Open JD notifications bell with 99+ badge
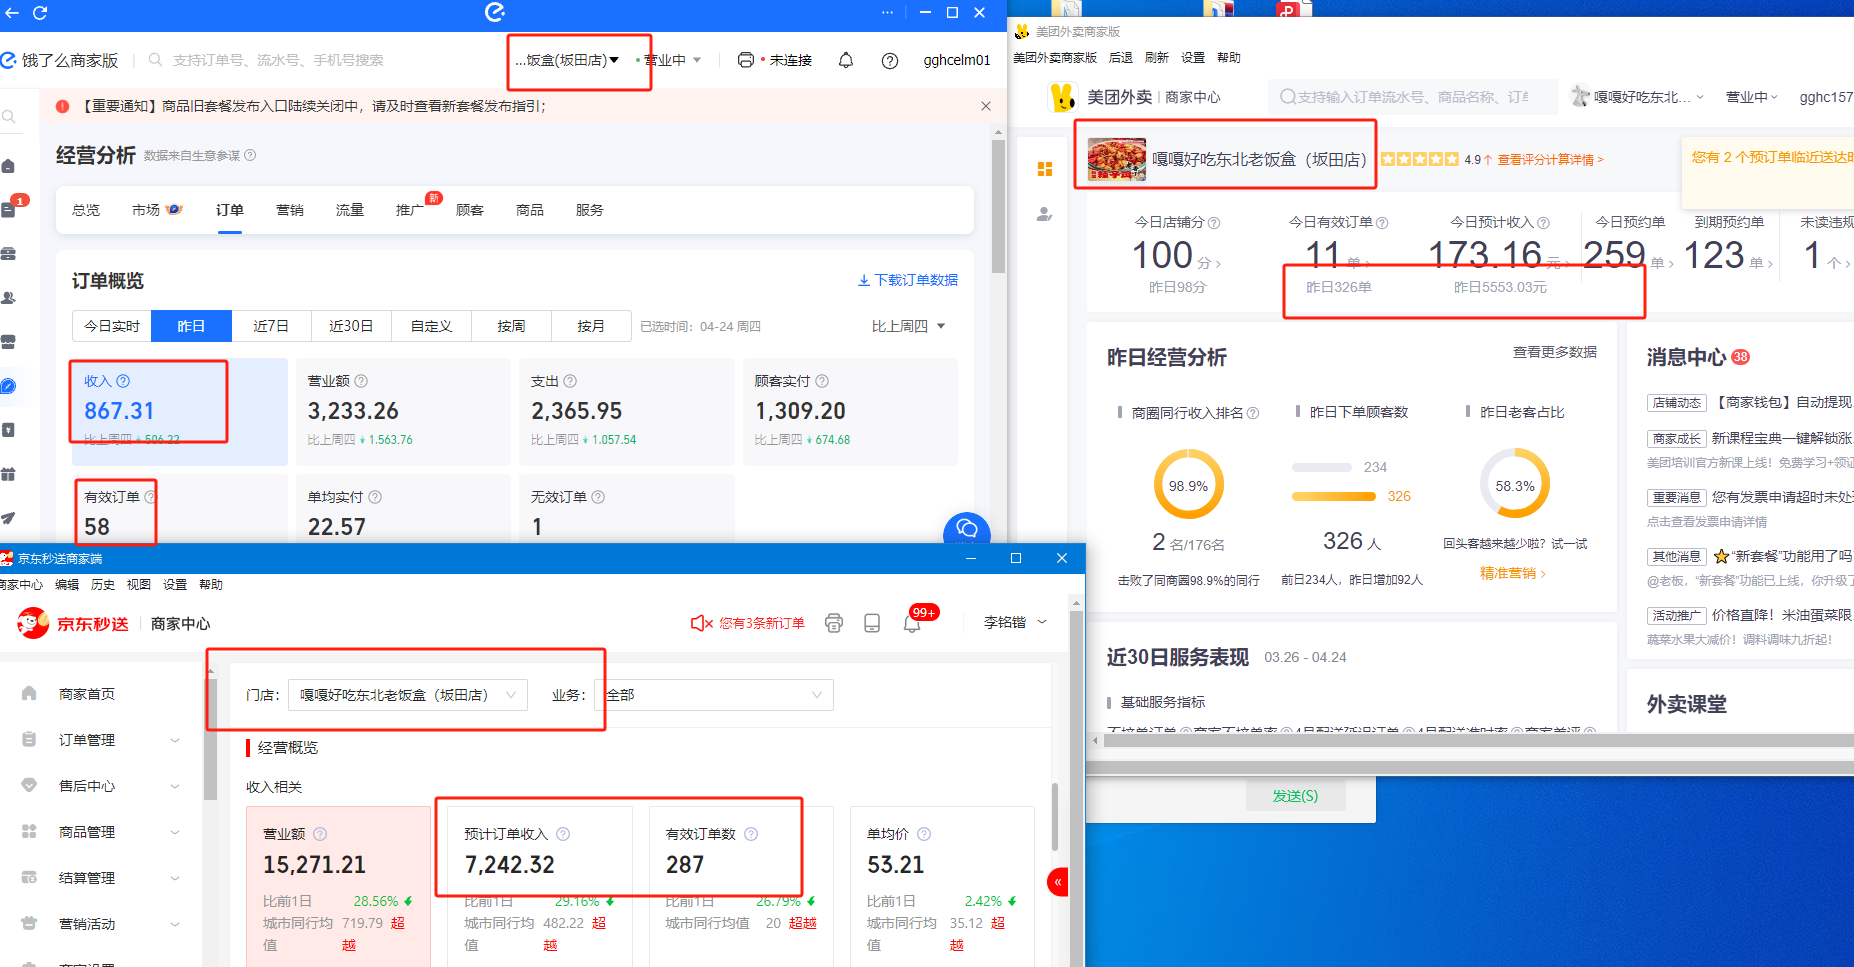The image size is (1854, 967). 912,623
